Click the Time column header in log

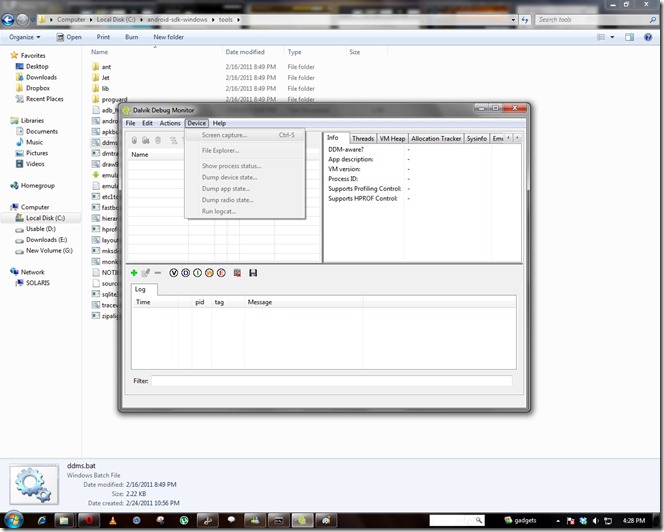[x=155, y=302]
